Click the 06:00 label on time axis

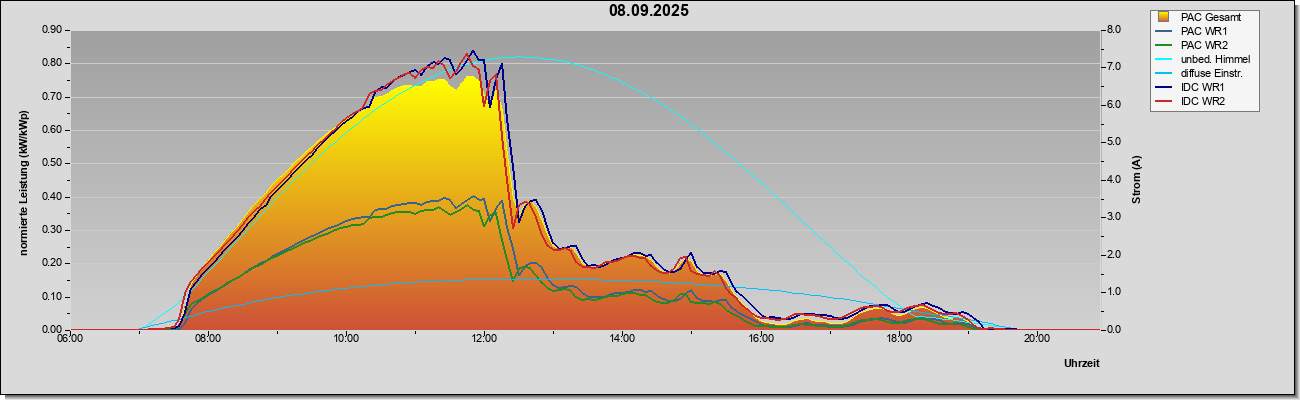click(70, 338)
